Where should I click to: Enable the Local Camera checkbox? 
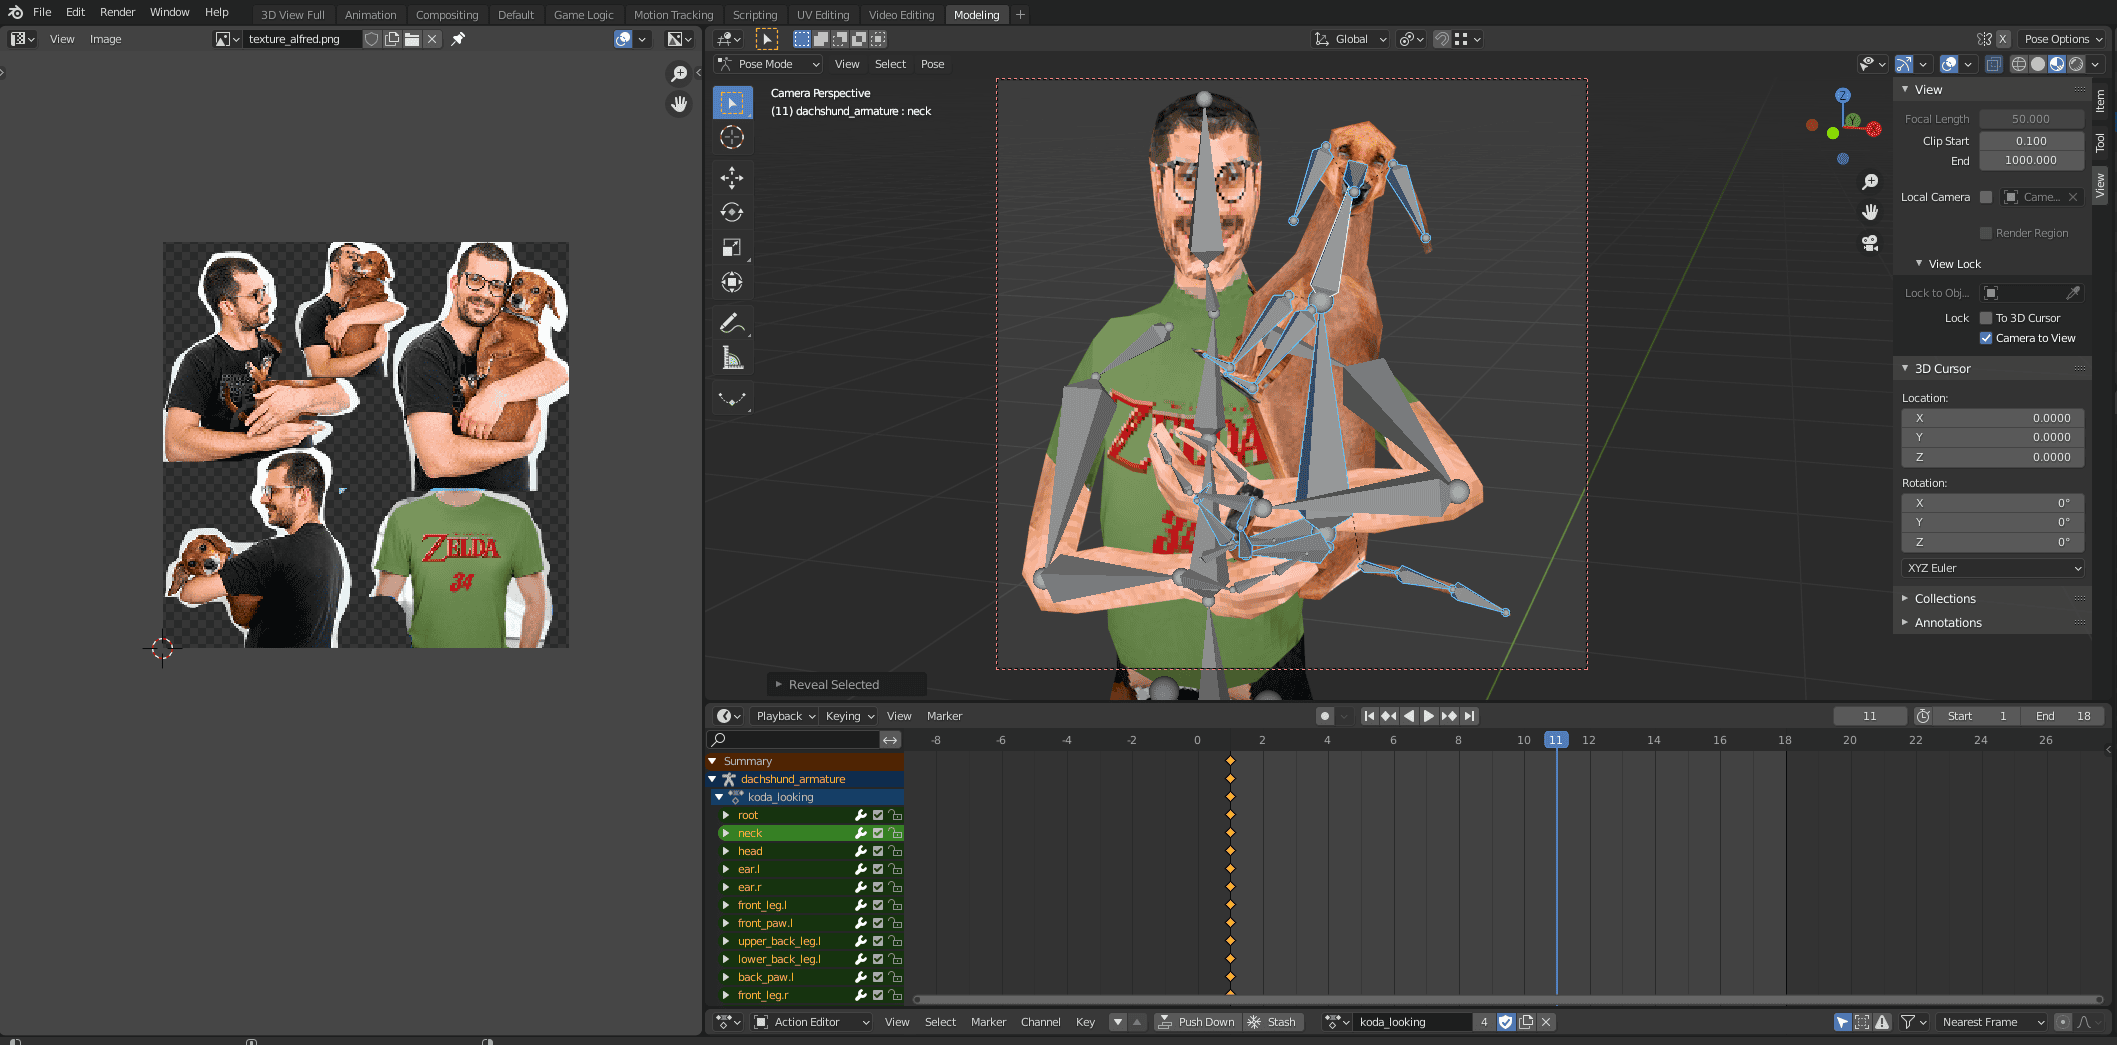pos(1986,197)
